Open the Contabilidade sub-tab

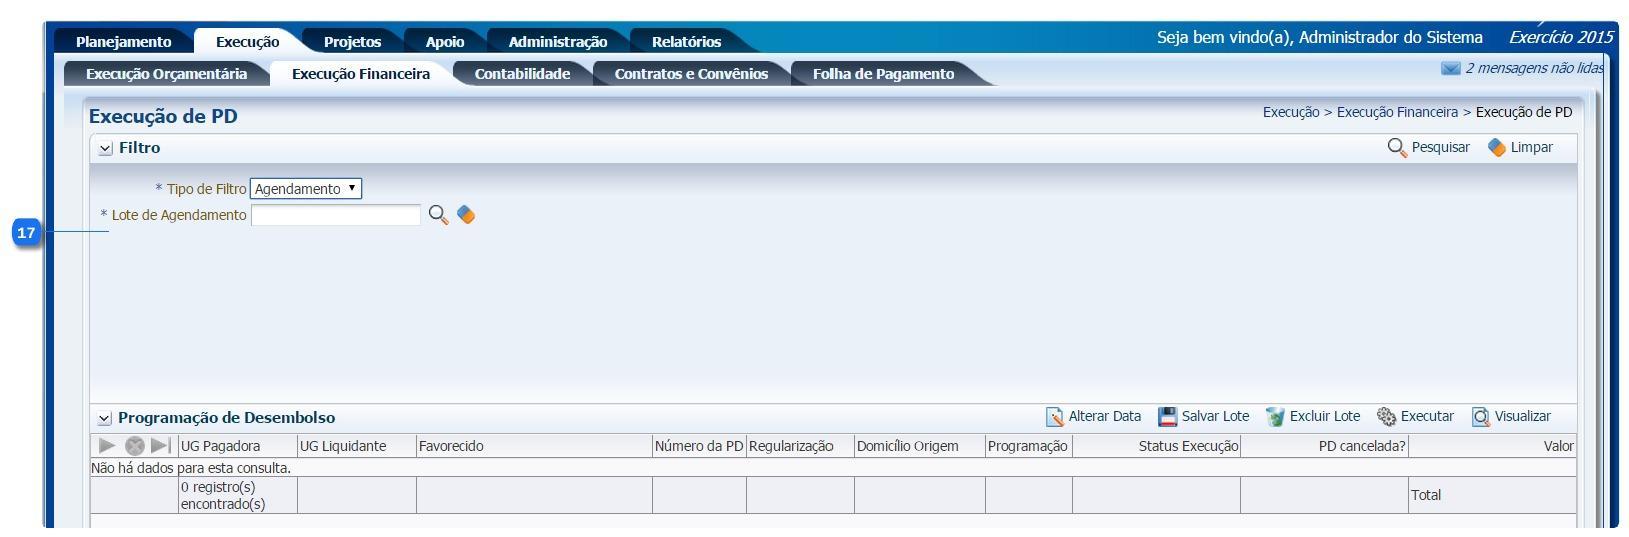pyautogui.click(x=522, y=74)
